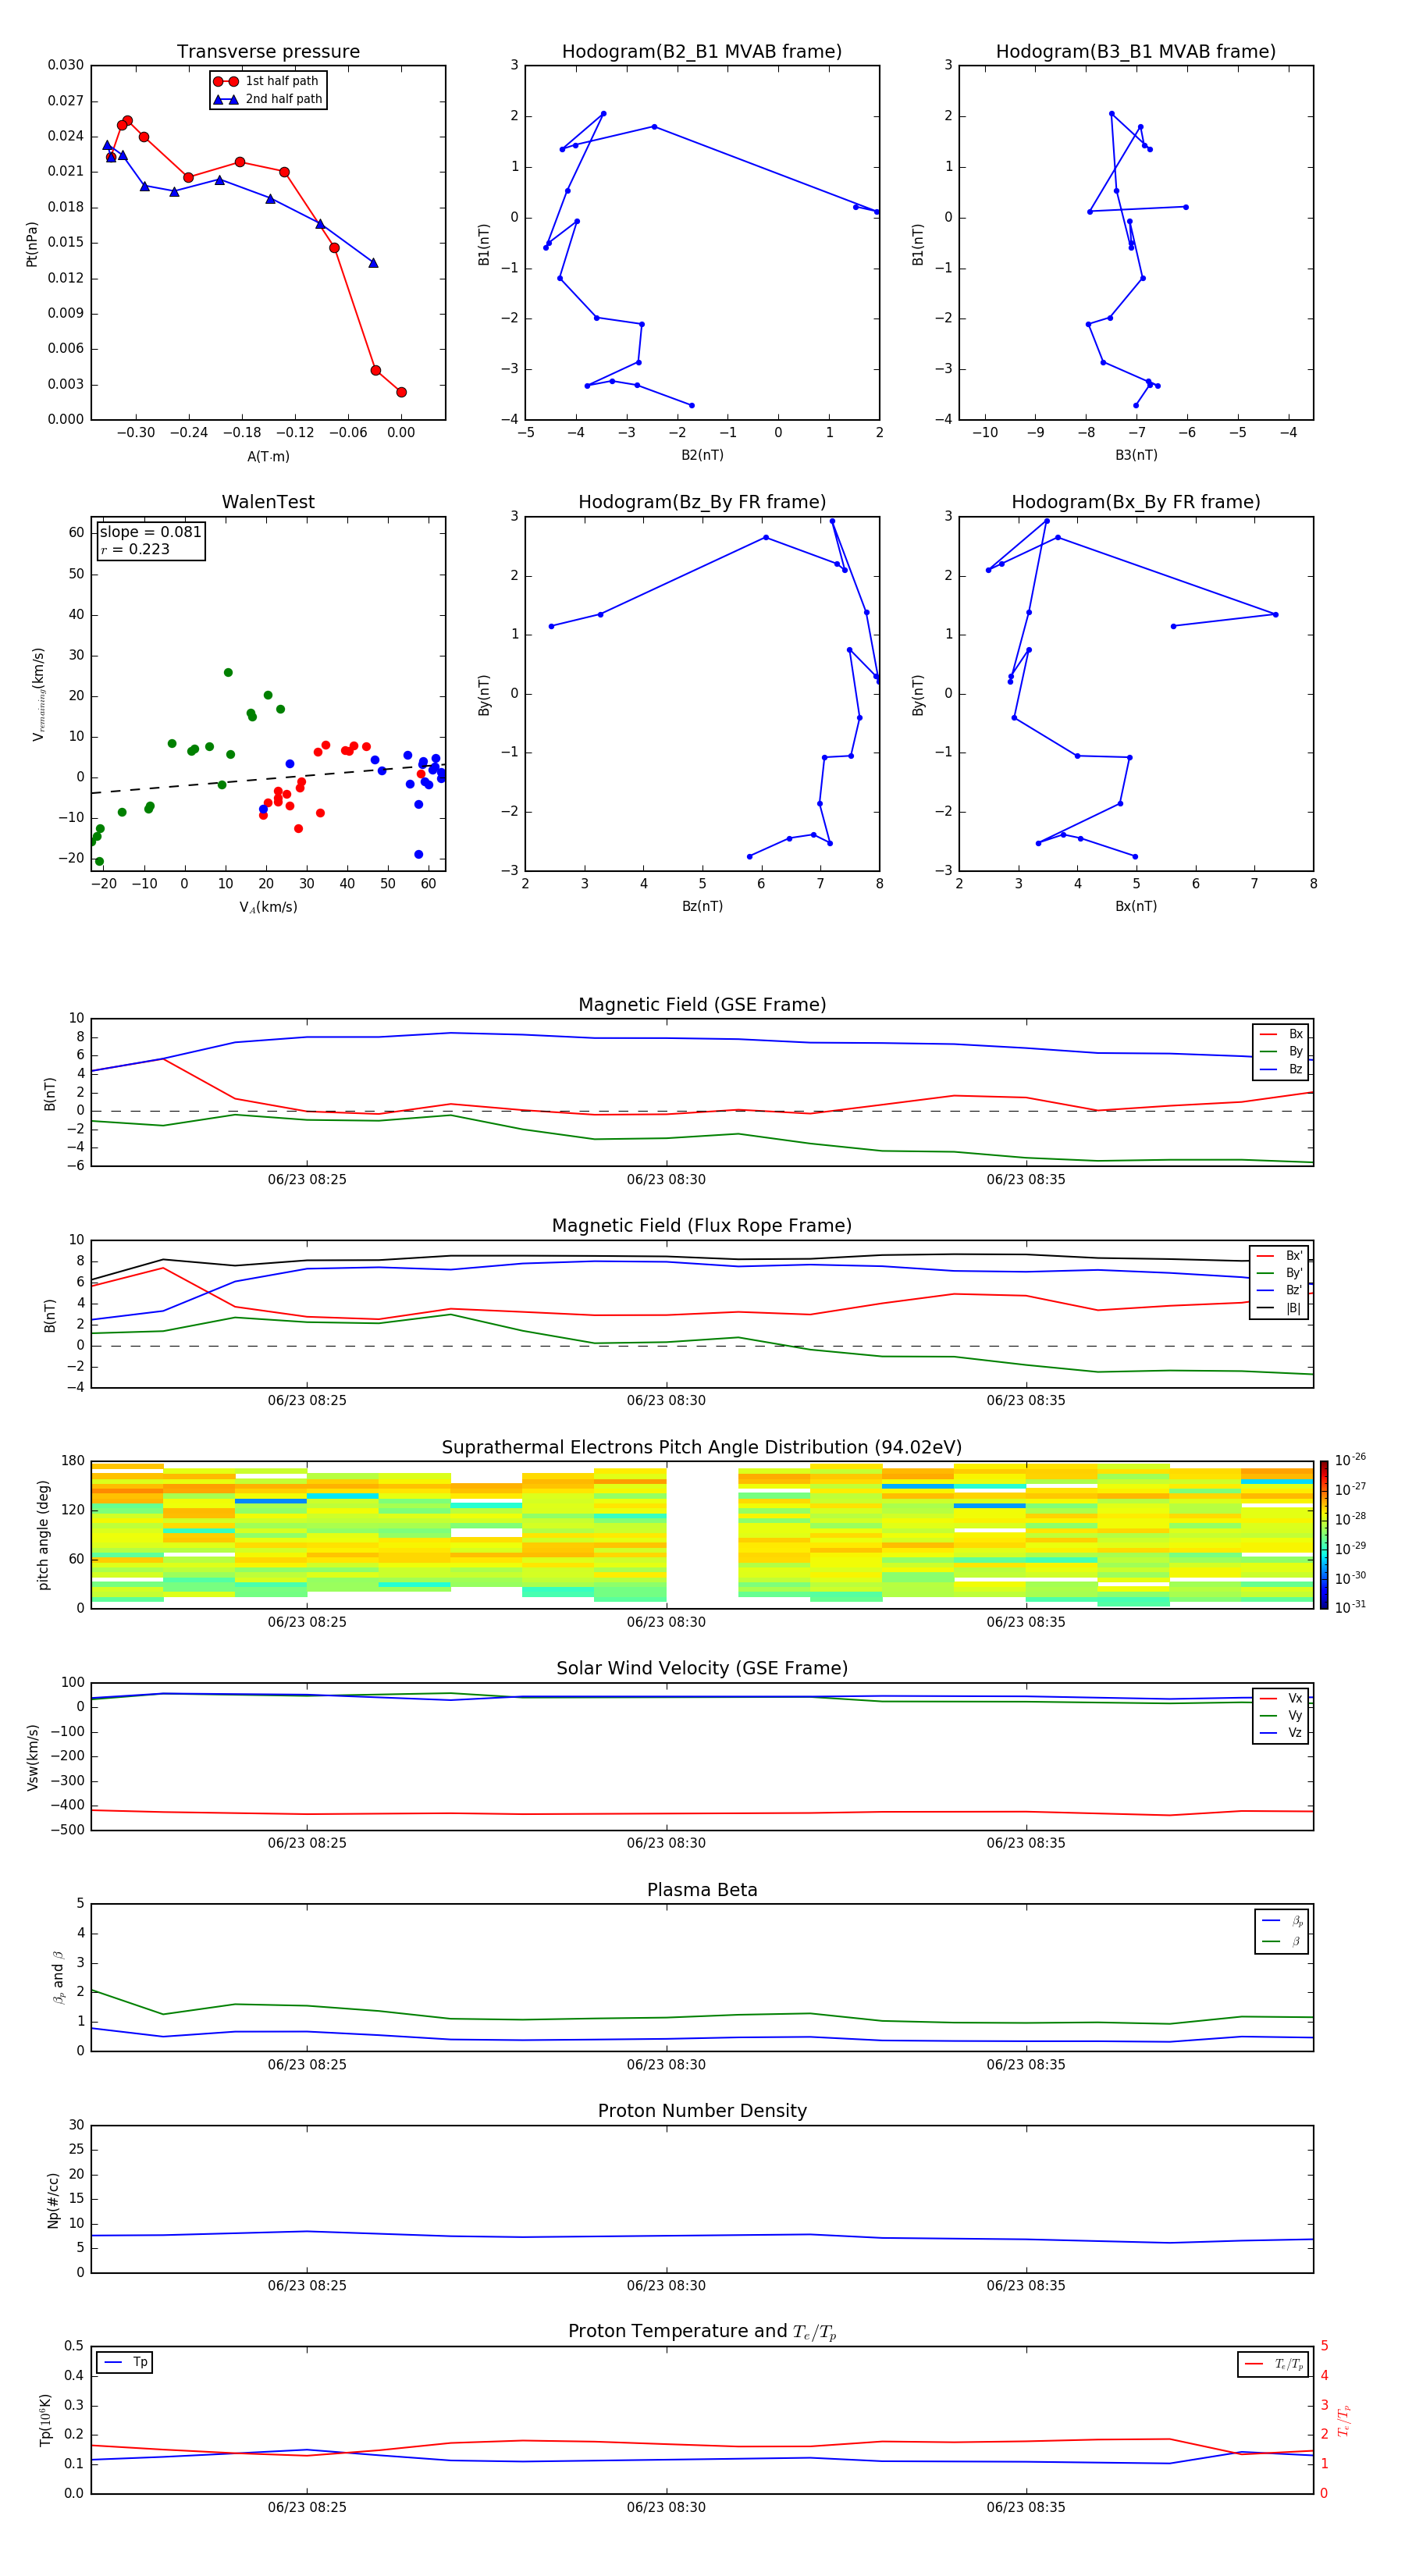Screen dimensions: 1405x2576
Task: Click the 'A(T·m)' x-axis label
Action: point(268,456)
